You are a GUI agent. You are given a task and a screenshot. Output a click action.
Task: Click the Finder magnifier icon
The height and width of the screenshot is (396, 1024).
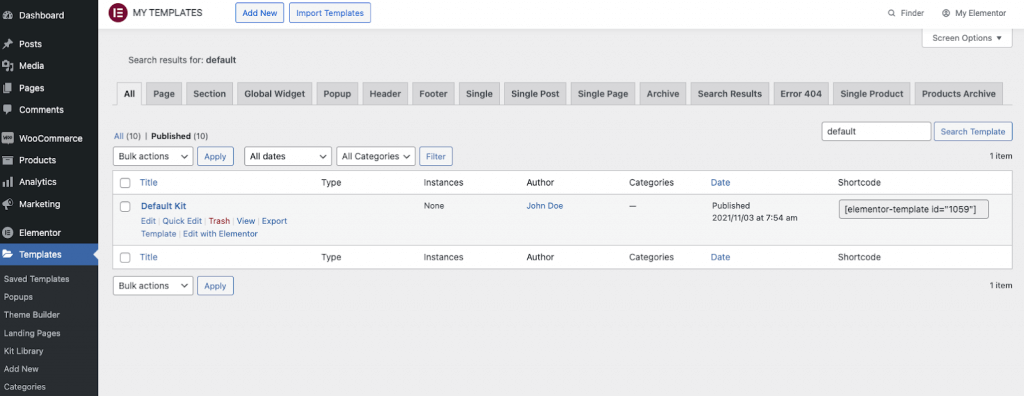pyautogui.click(x=891, y=13)
